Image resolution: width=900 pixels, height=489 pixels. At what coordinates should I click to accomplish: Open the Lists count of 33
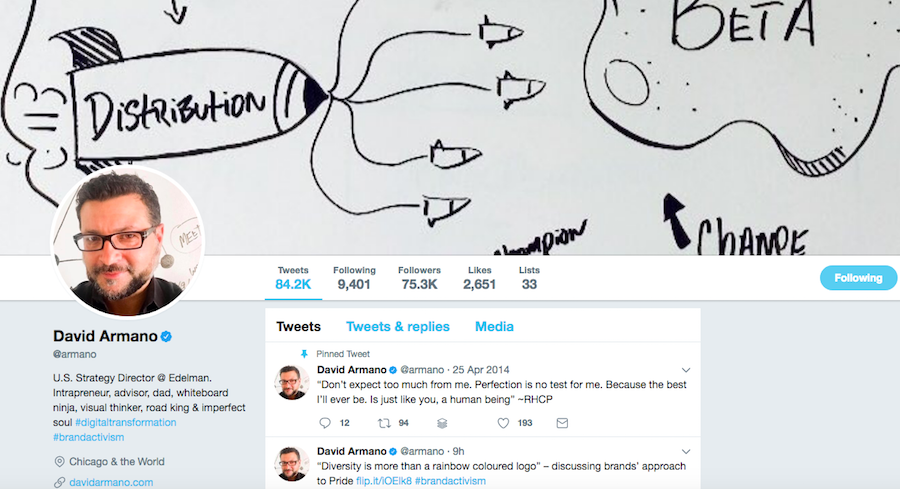pos(529,278)
